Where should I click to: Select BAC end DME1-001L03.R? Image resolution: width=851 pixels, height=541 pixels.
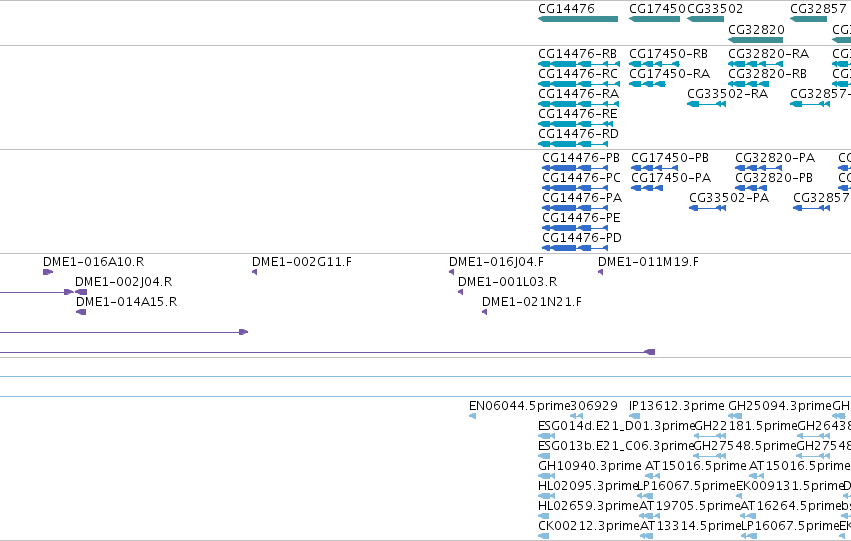(507, 282)
